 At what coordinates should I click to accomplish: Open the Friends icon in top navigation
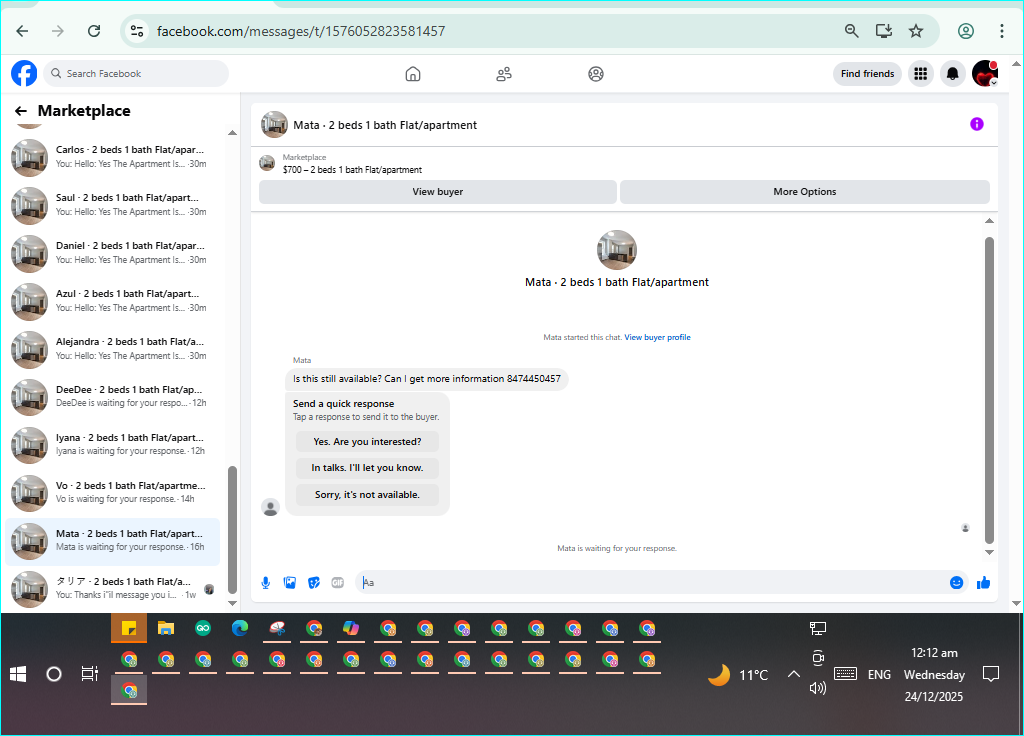point(504,74)
